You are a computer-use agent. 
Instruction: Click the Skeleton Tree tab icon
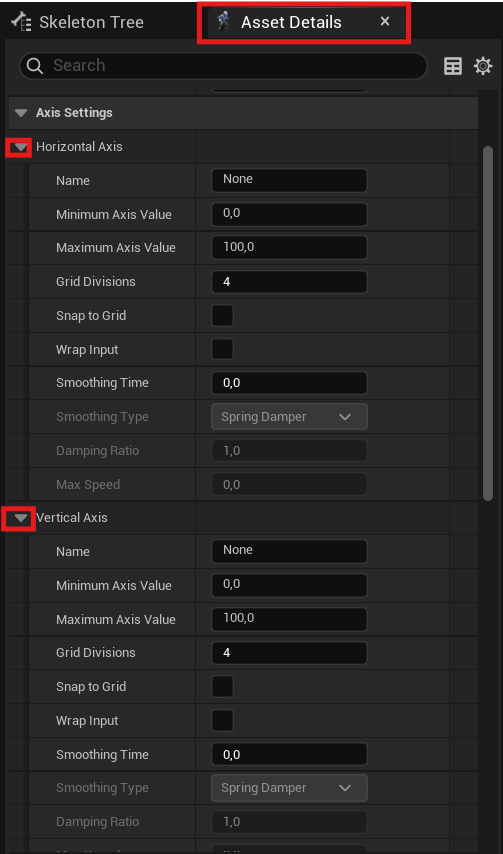(x=21, y=22)
